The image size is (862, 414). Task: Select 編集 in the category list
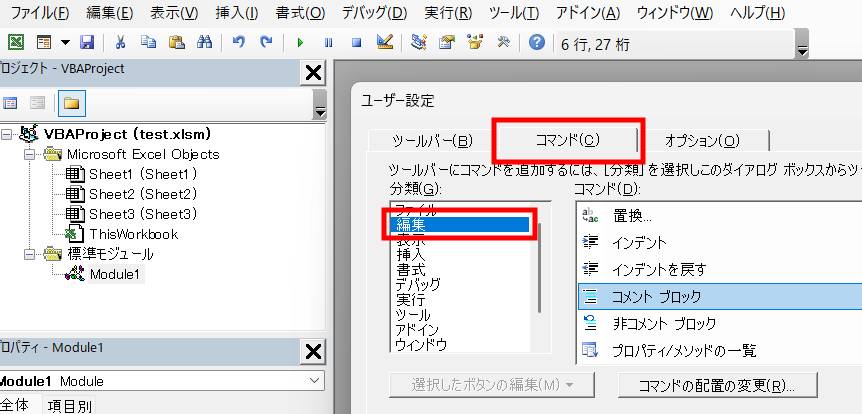(x=460, y=224)
